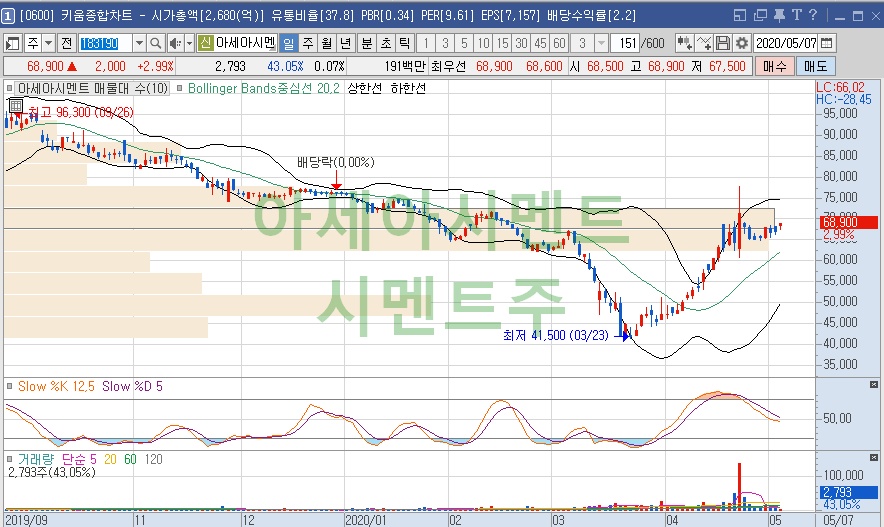Click the stock code 183190 input field
Image resolution: width=884 pixels, height=527 pixels.
[x=105, y=43]
